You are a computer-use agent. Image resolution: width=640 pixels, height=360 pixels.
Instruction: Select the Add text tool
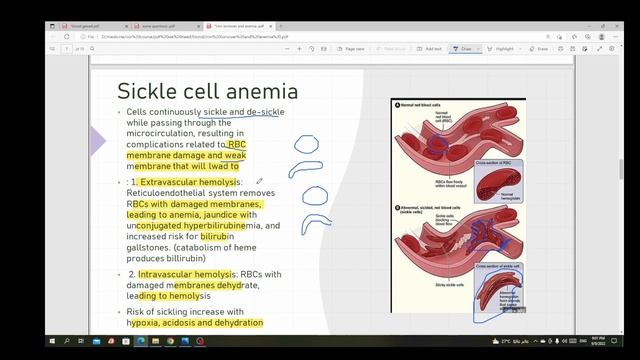(x=429, y=49)
